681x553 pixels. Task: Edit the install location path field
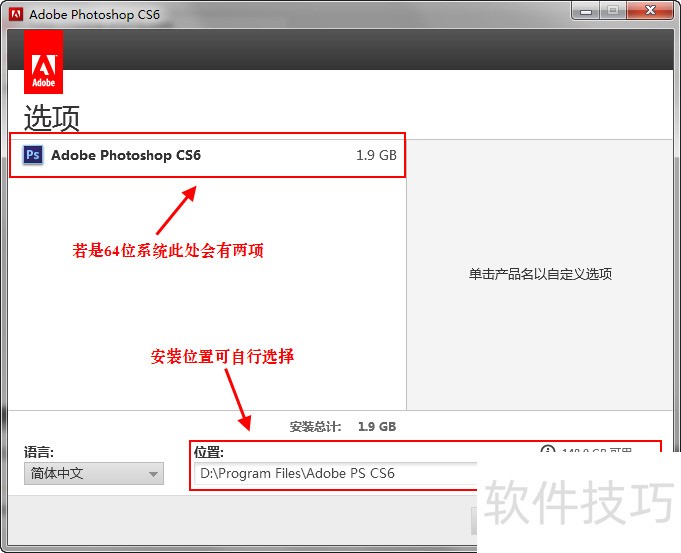click(337, 473)
